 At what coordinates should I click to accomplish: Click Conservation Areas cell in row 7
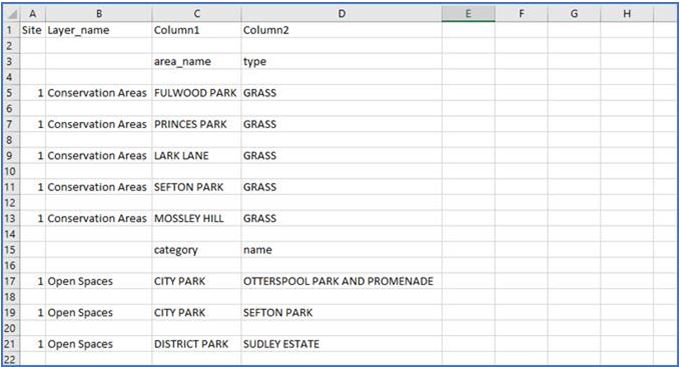tap(99, 124)
